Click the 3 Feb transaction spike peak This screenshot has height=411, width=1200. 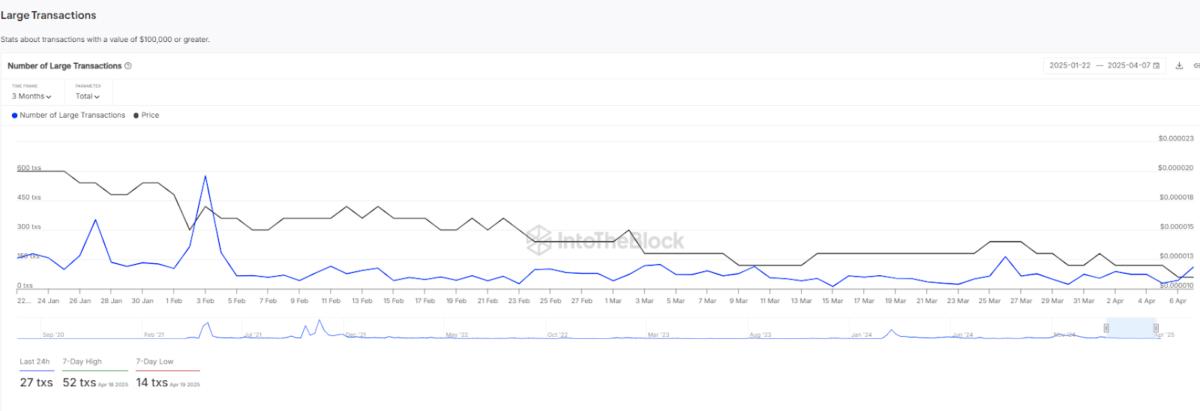coord(205,176)
